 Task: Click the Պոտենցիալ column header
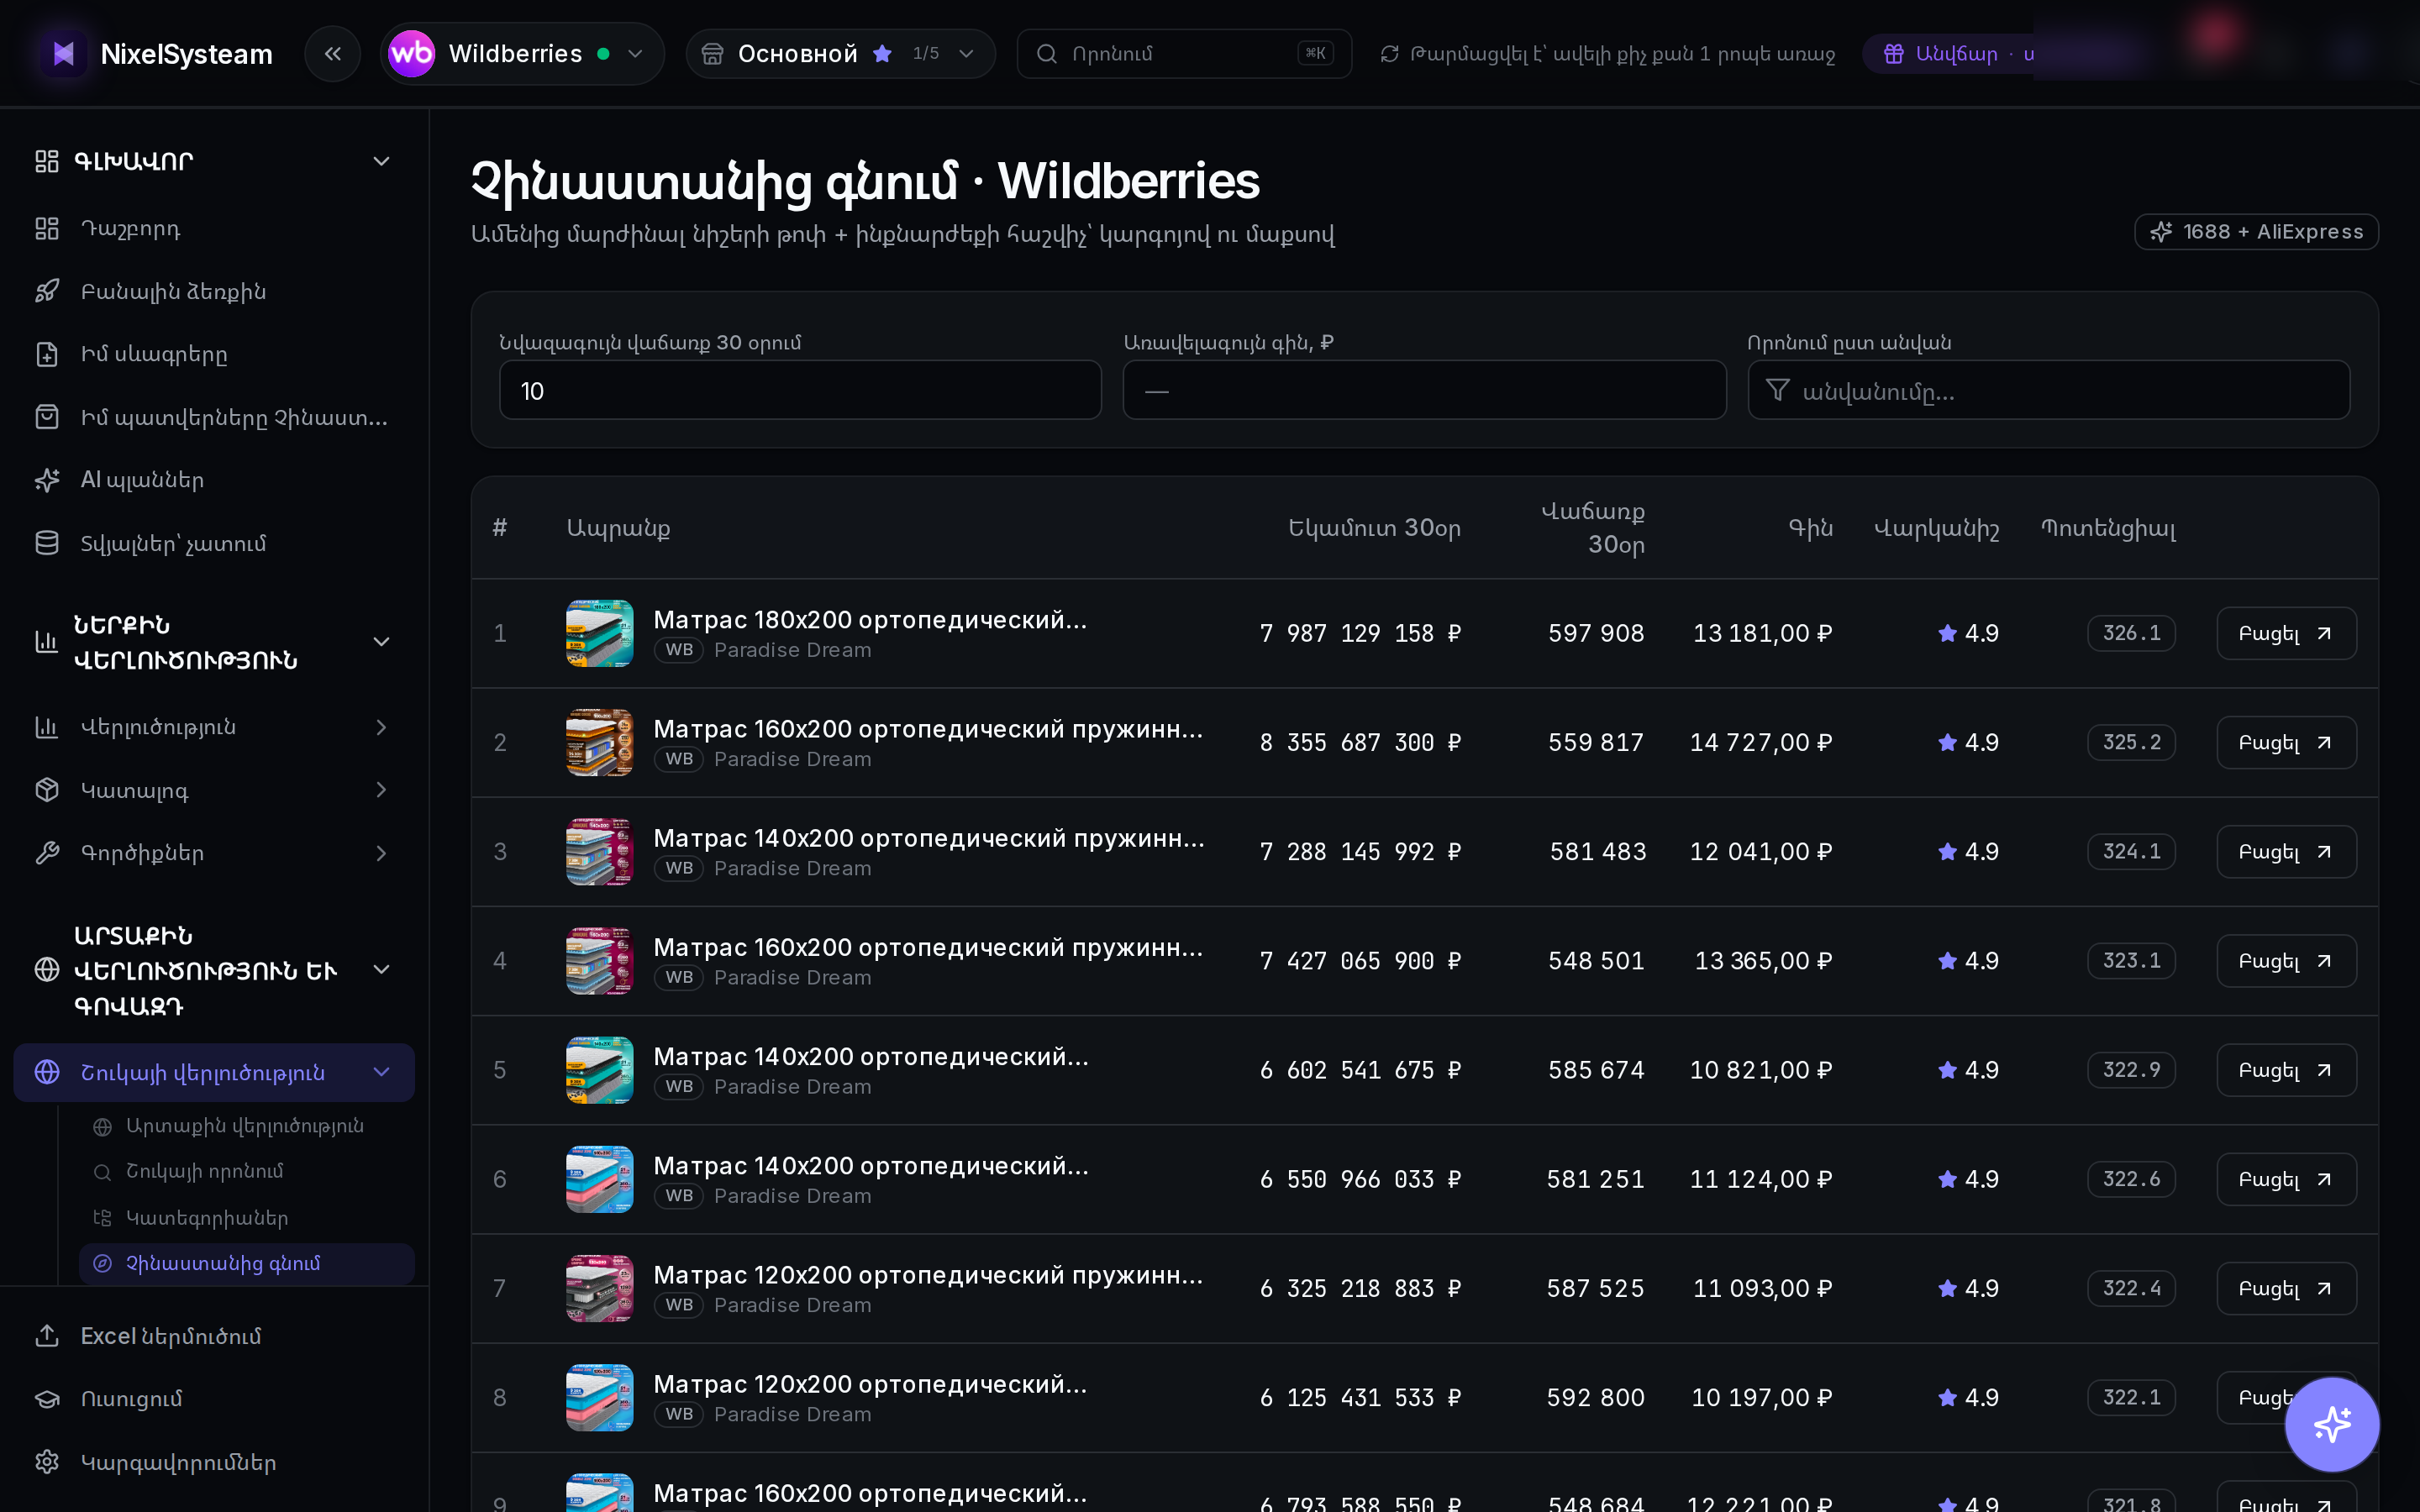pos(2108,528)
